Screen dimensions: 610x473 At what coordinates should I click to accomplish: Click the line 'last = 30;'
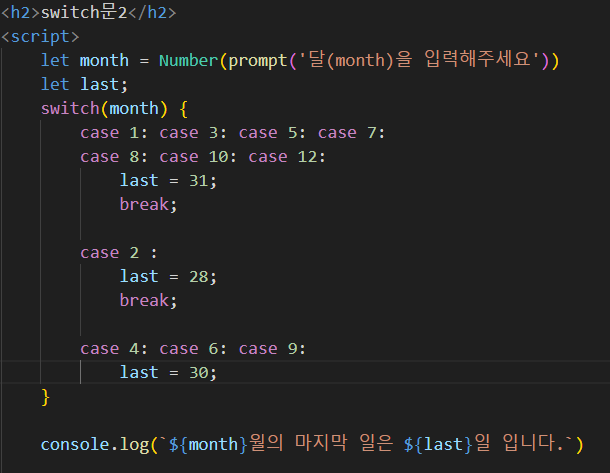tap(168, 373)
